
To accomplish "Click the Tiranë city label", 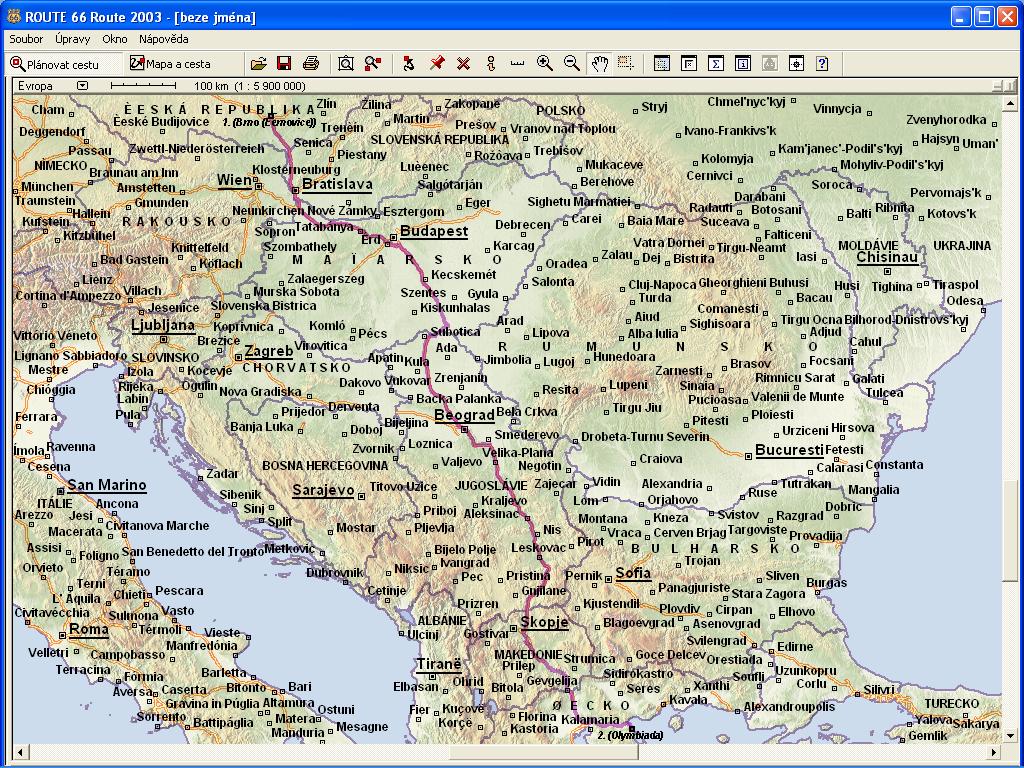I will point(439,664).
